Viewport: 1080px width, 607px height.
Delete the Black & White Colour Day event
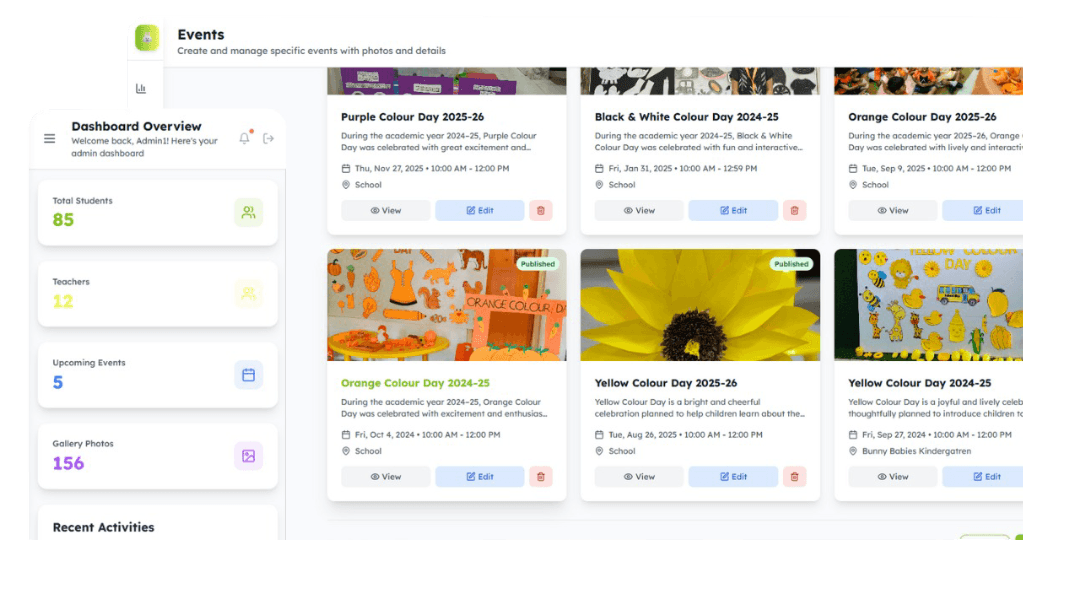click(795, 211)
